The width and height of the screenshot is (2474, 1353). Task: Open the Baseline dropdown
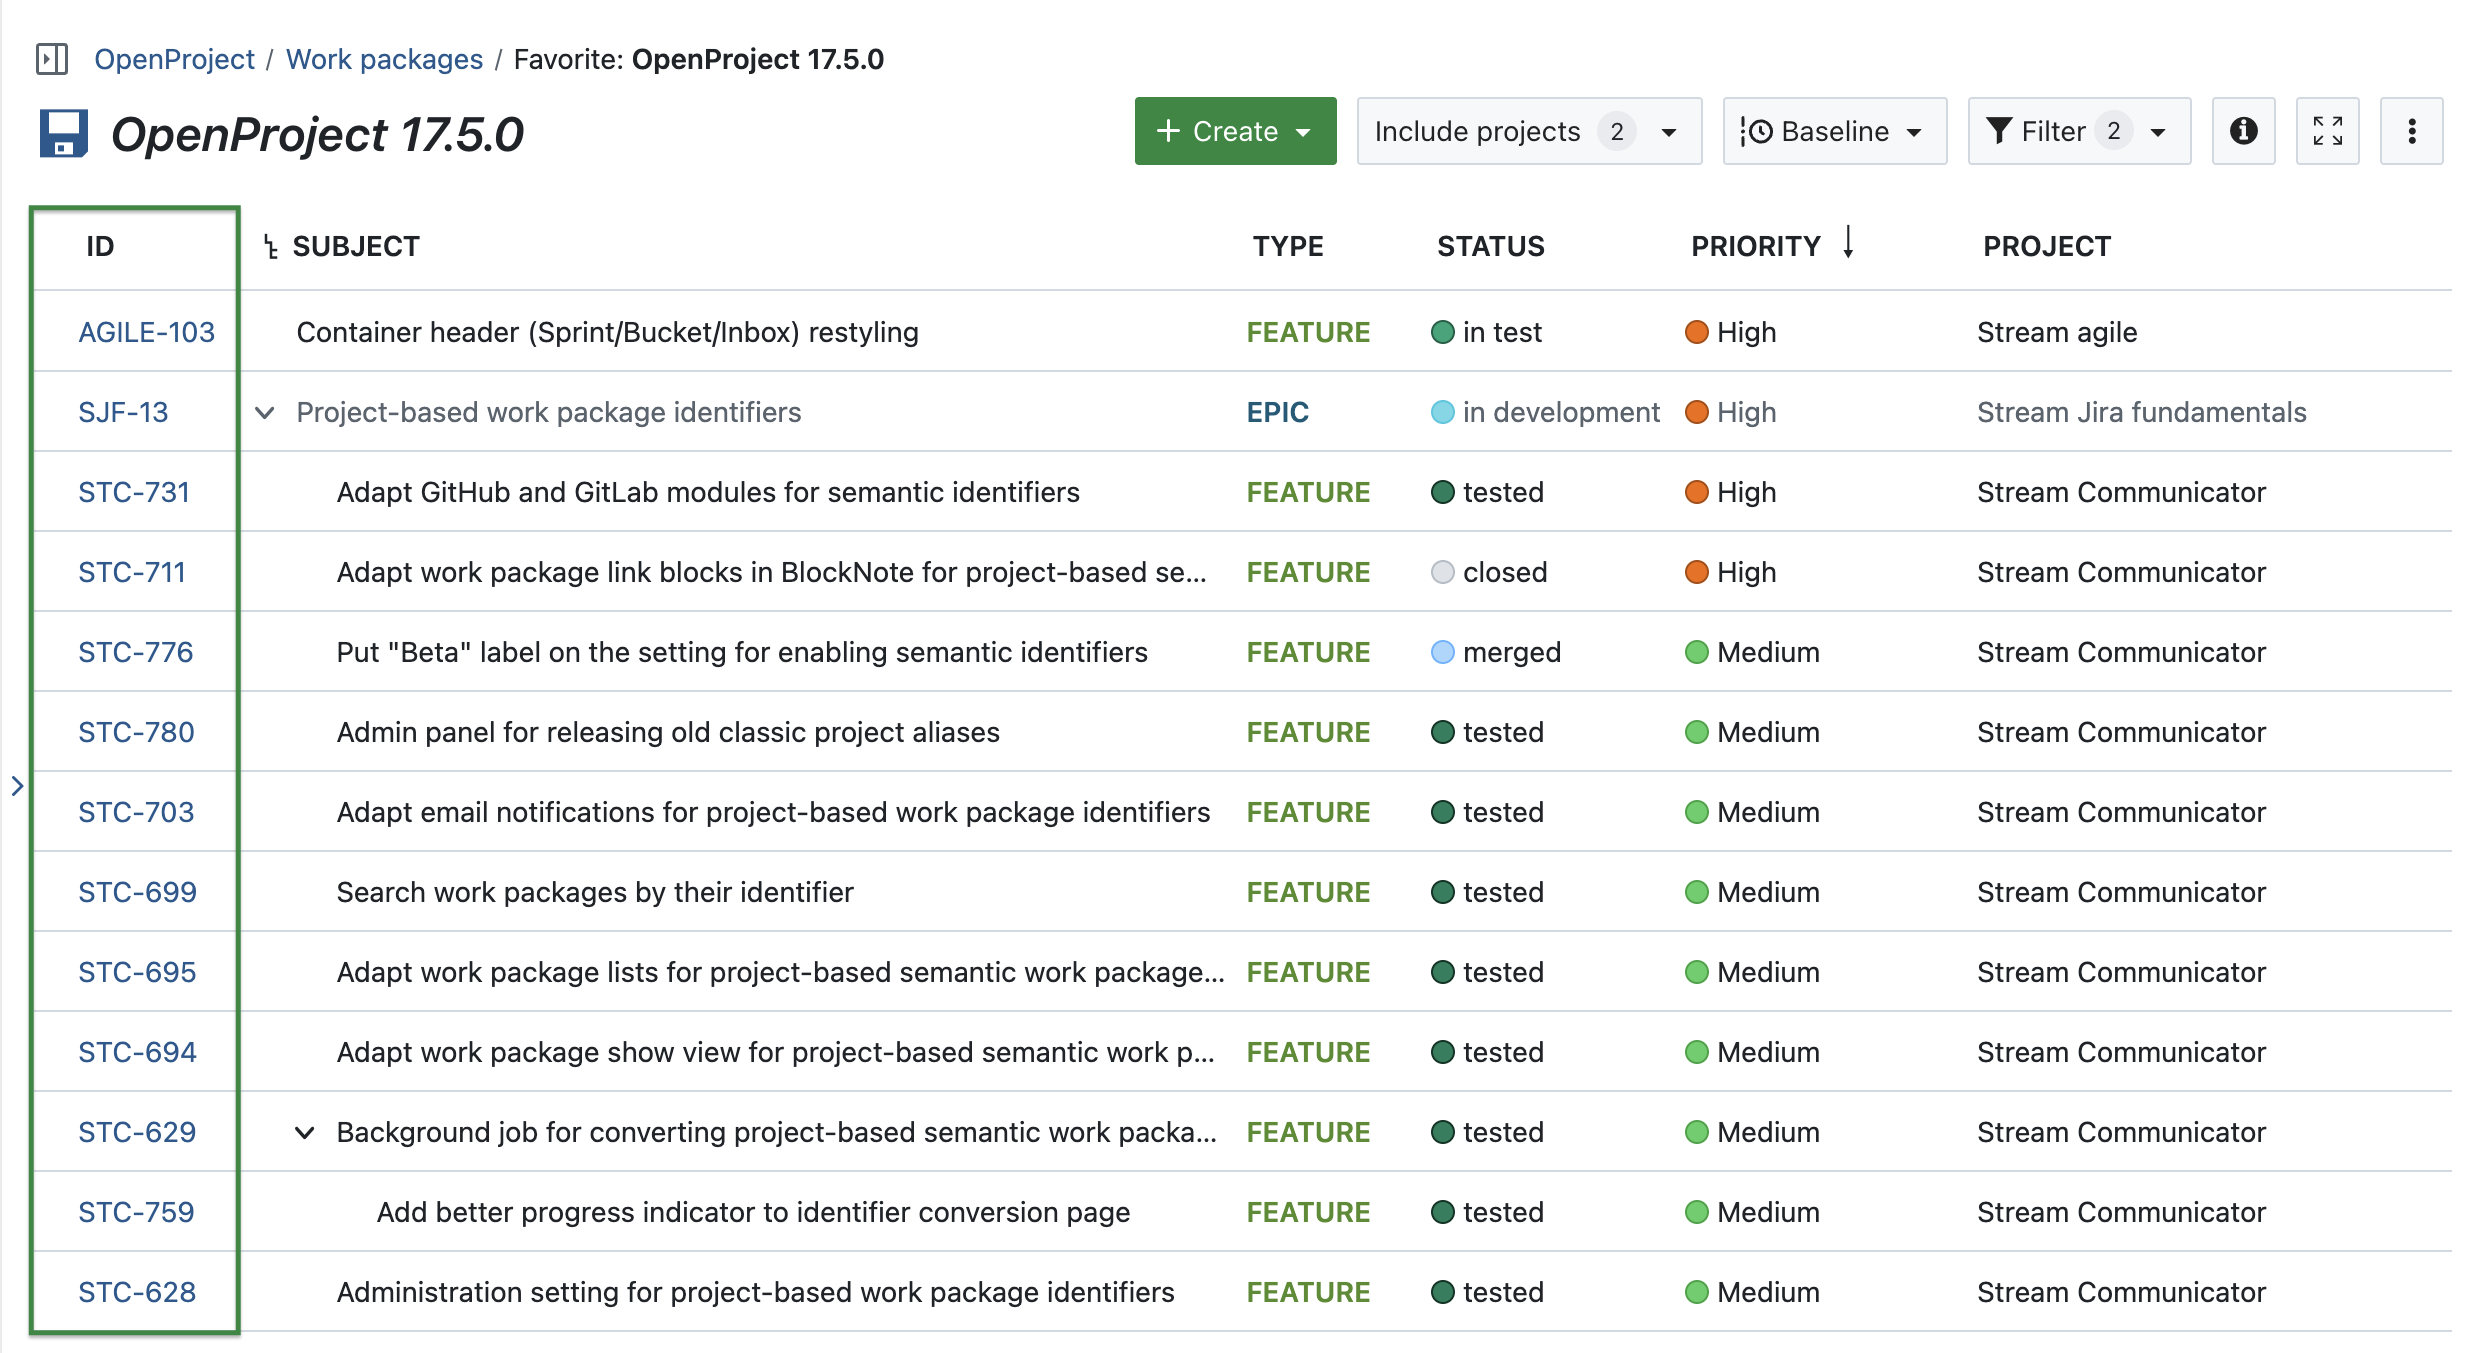(x=1834, y=131)
